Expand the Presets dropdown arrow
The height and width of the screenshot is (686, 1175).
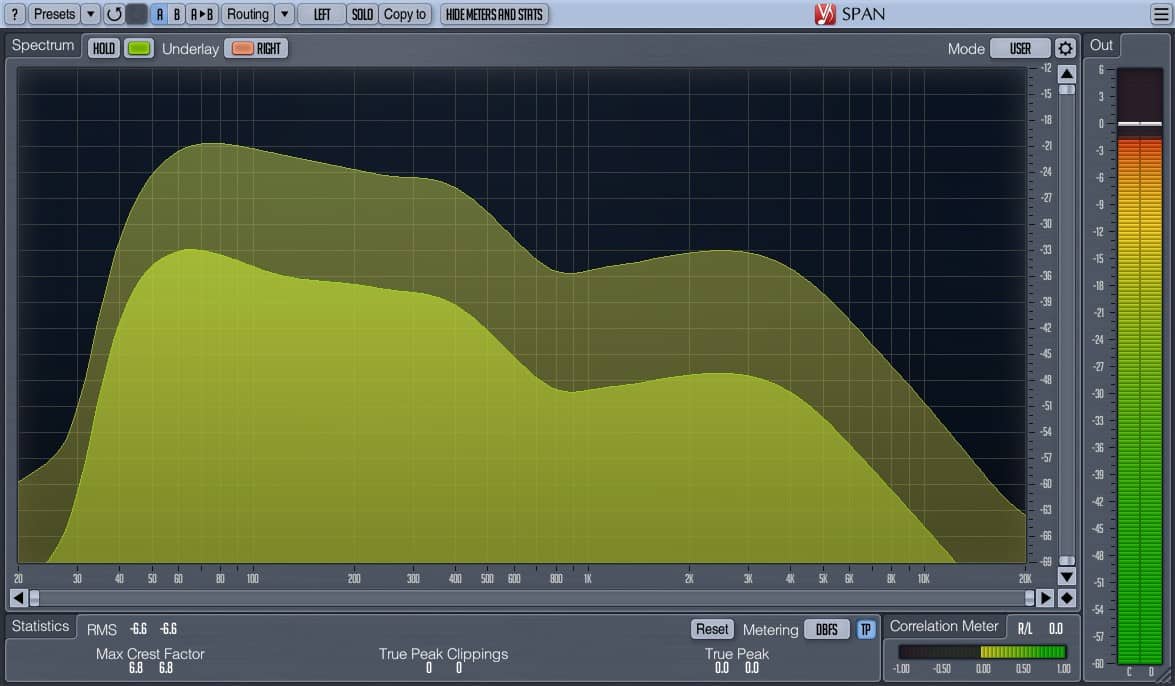tap(91, 14)
